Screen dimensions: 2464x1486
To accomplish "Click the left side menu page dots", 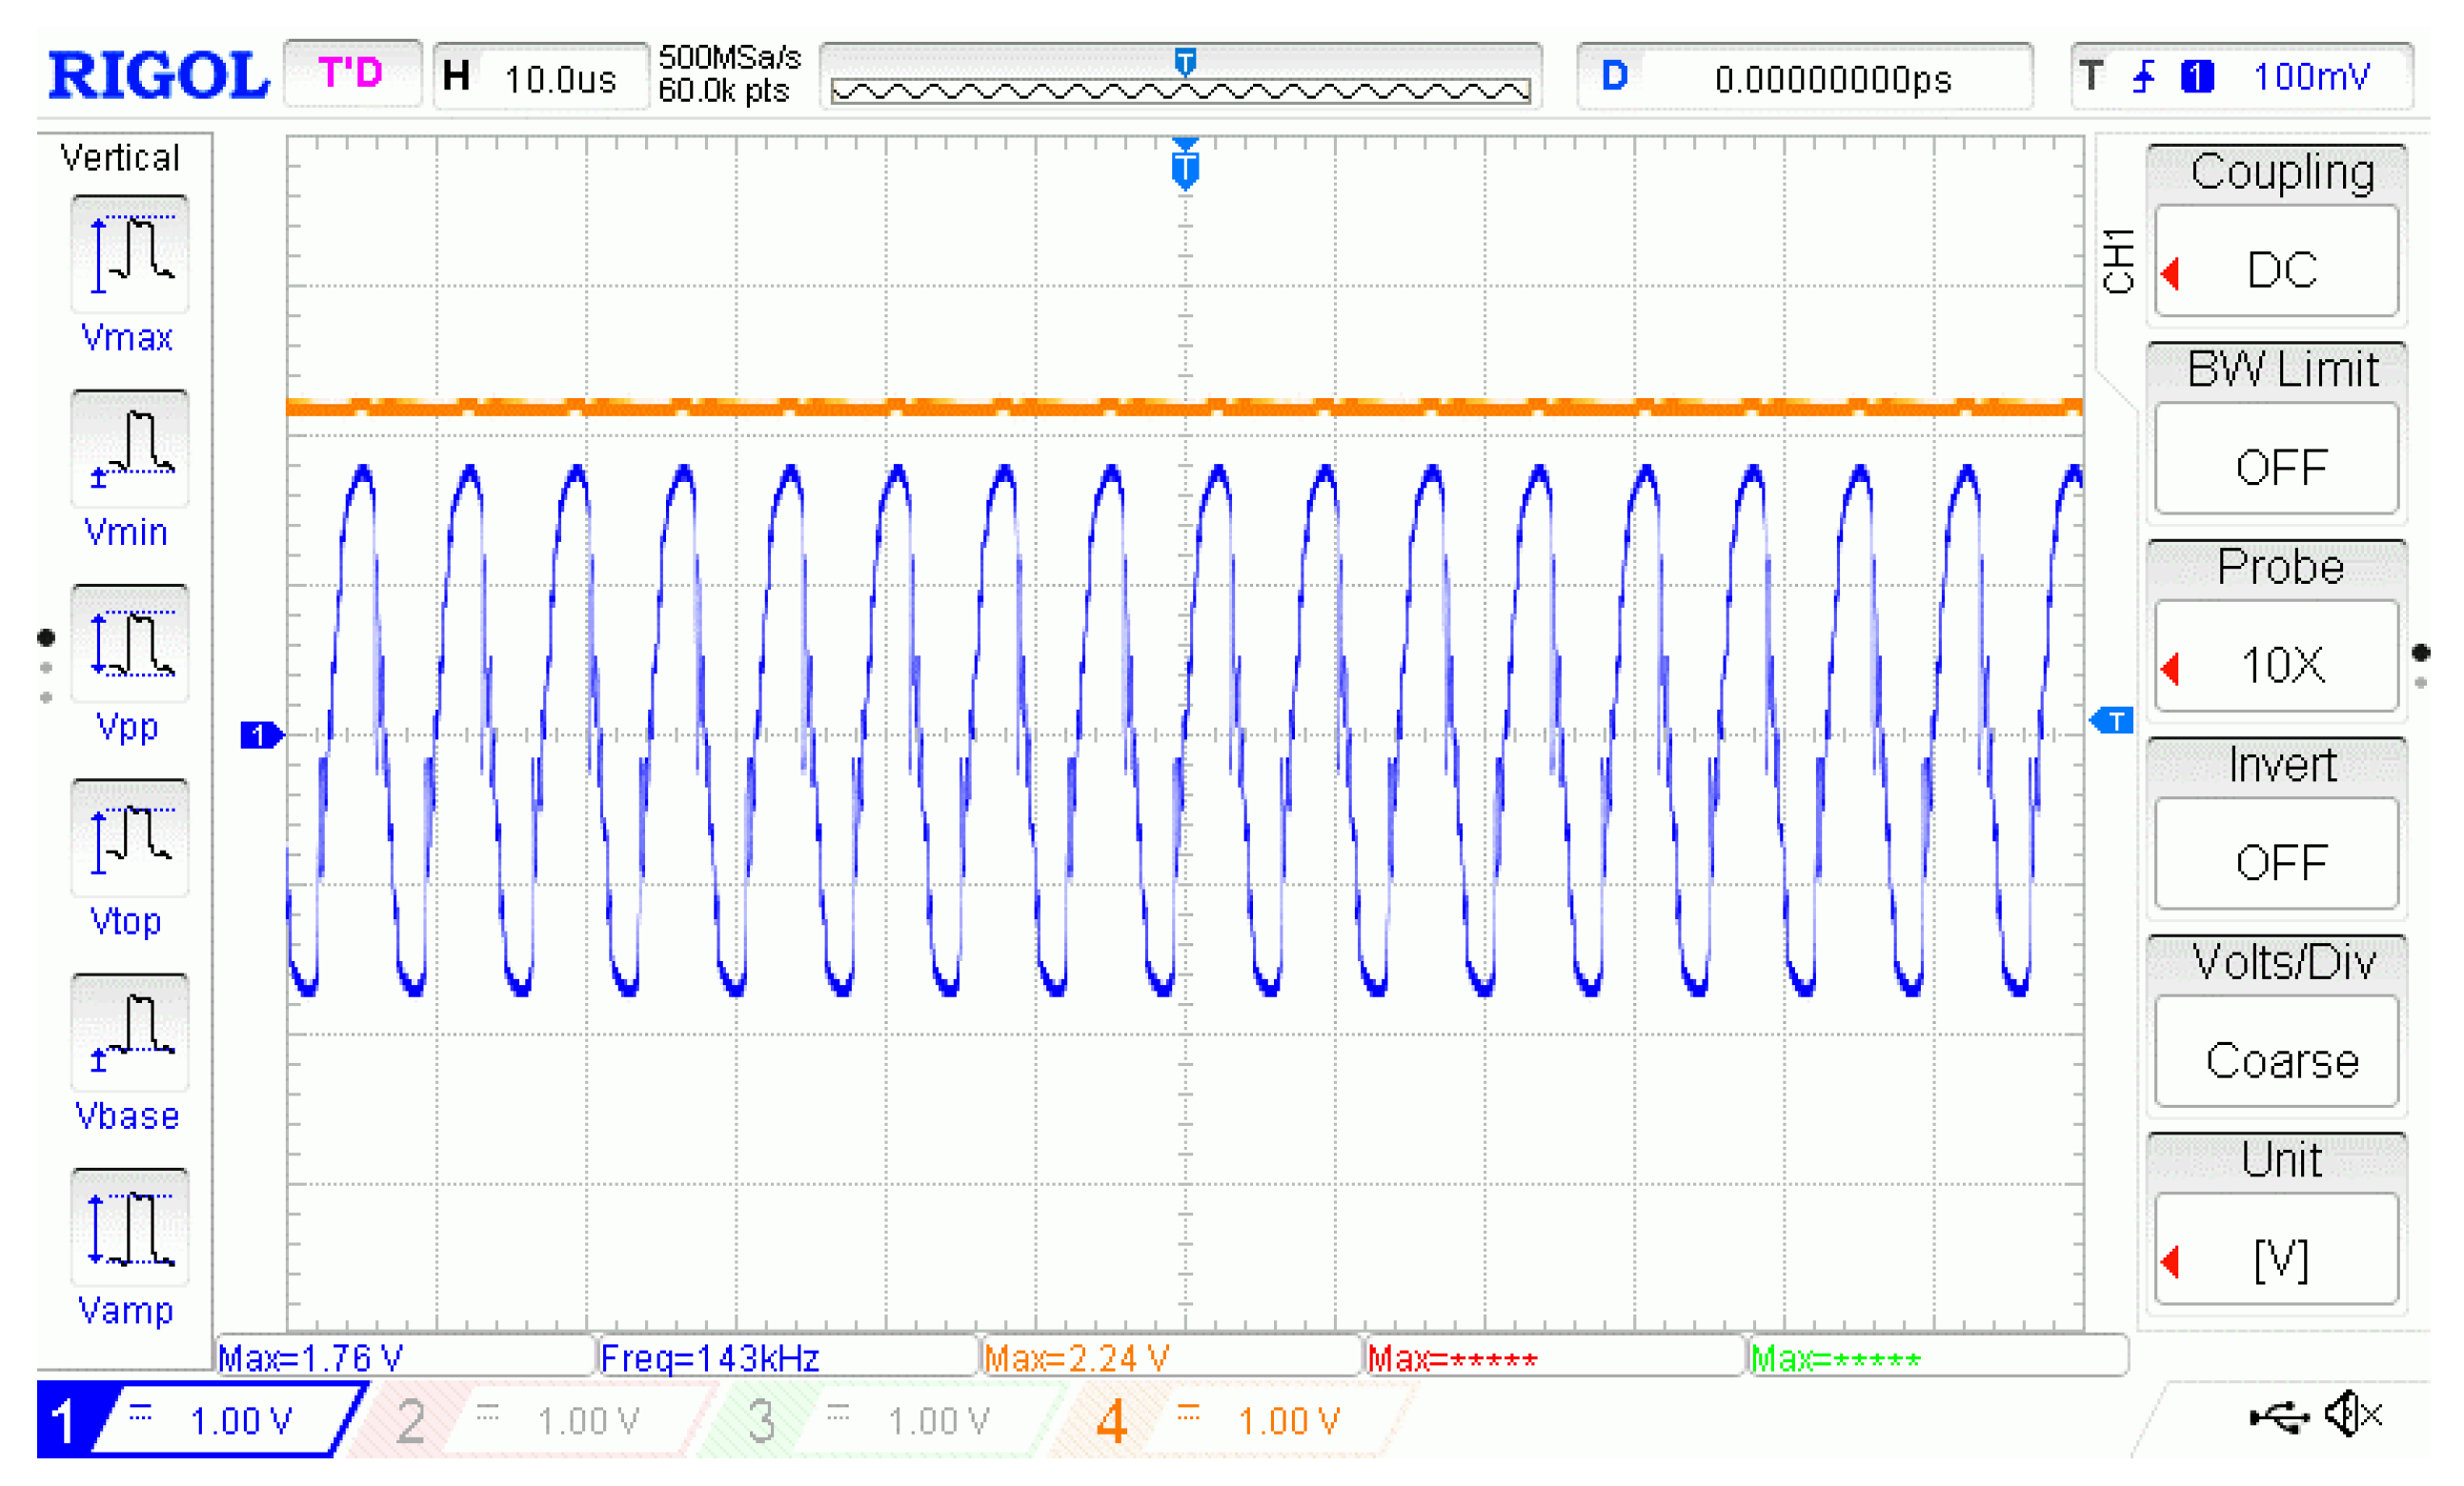I will point(46,667).
